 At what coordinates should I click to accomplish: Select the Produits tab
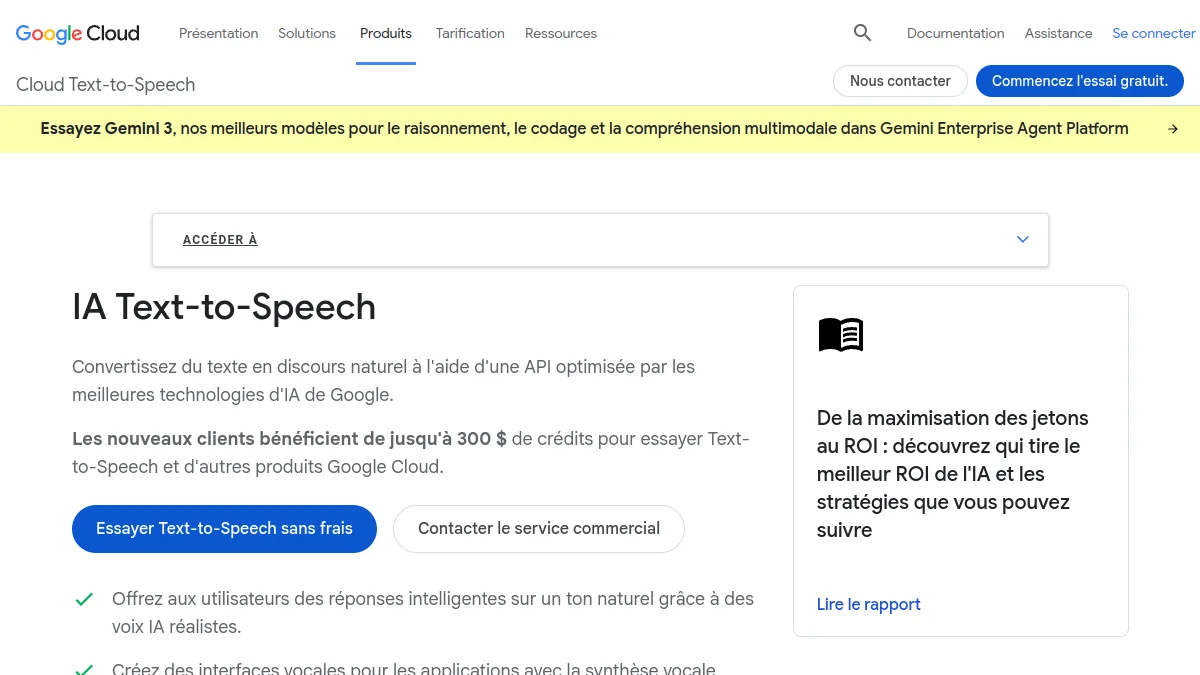[x=386, y=33]
